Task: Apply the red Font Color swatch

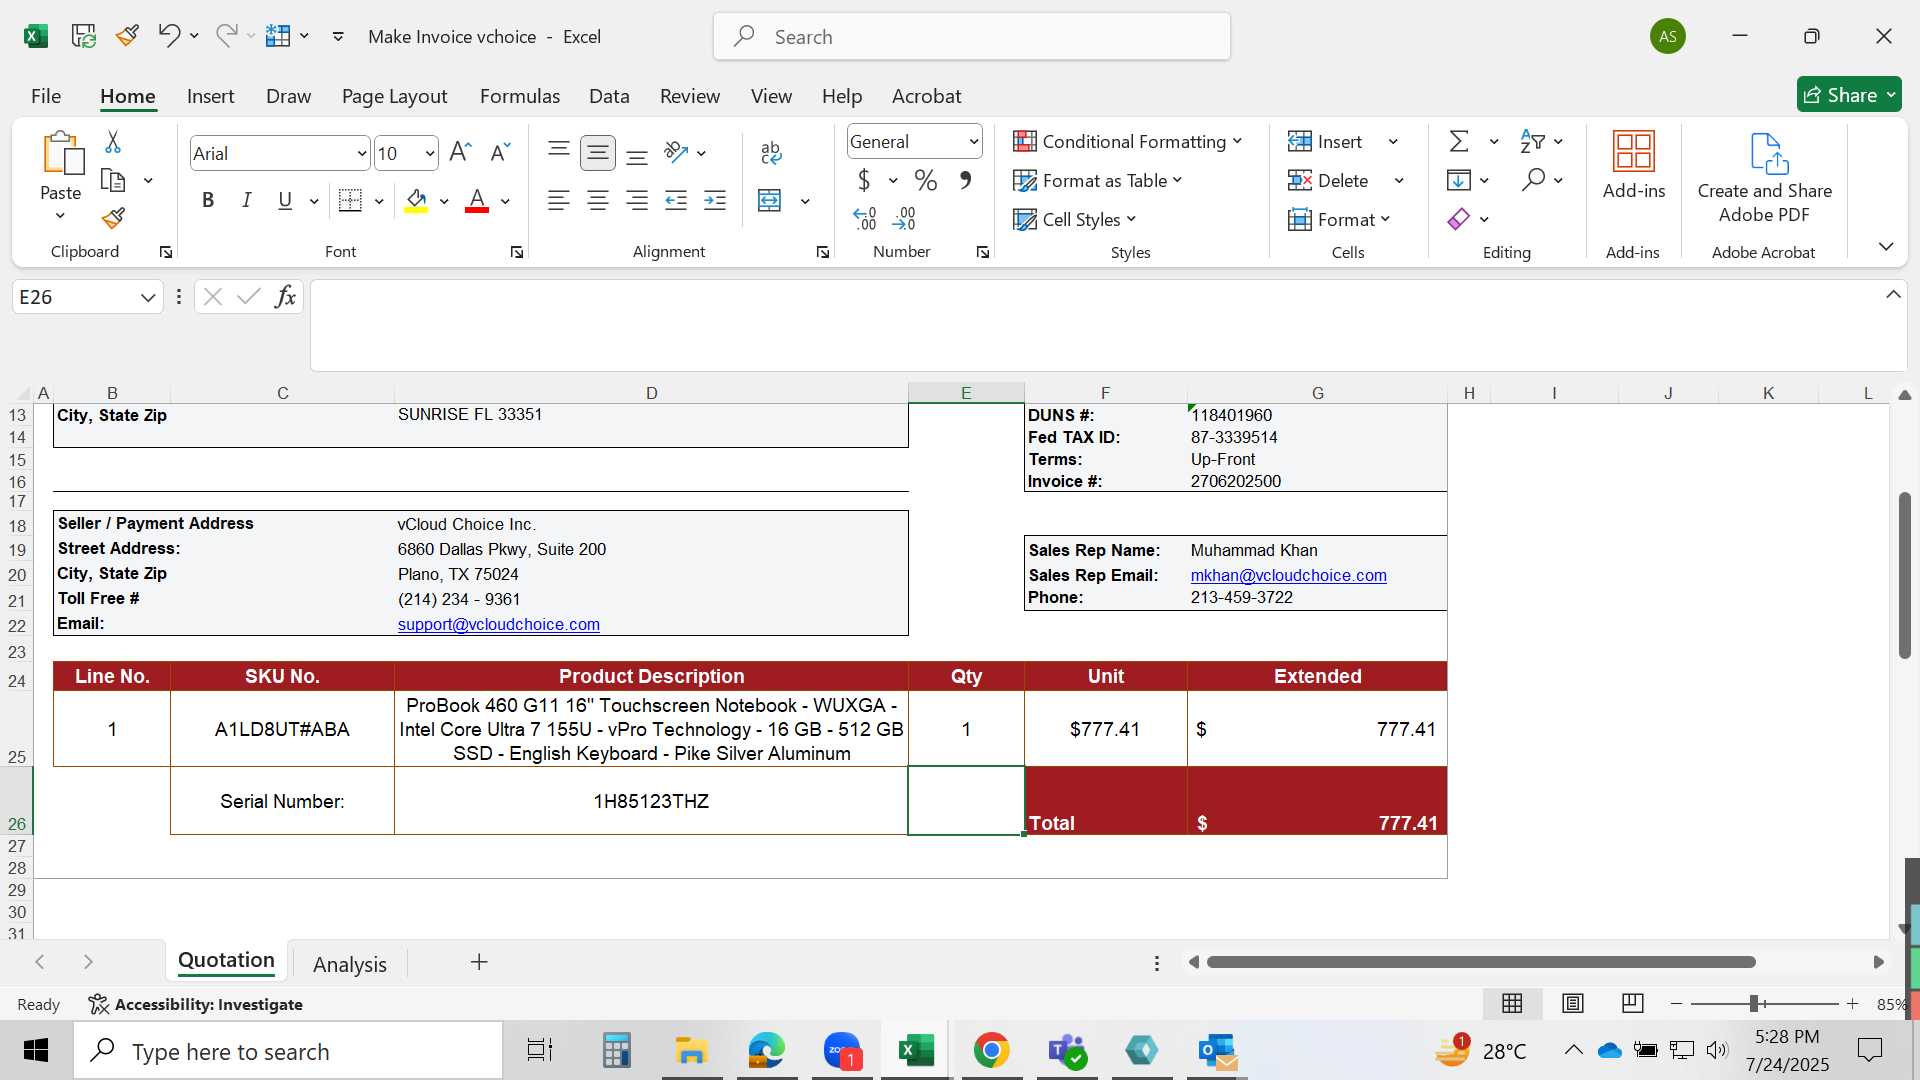Action: click(477, 201)
